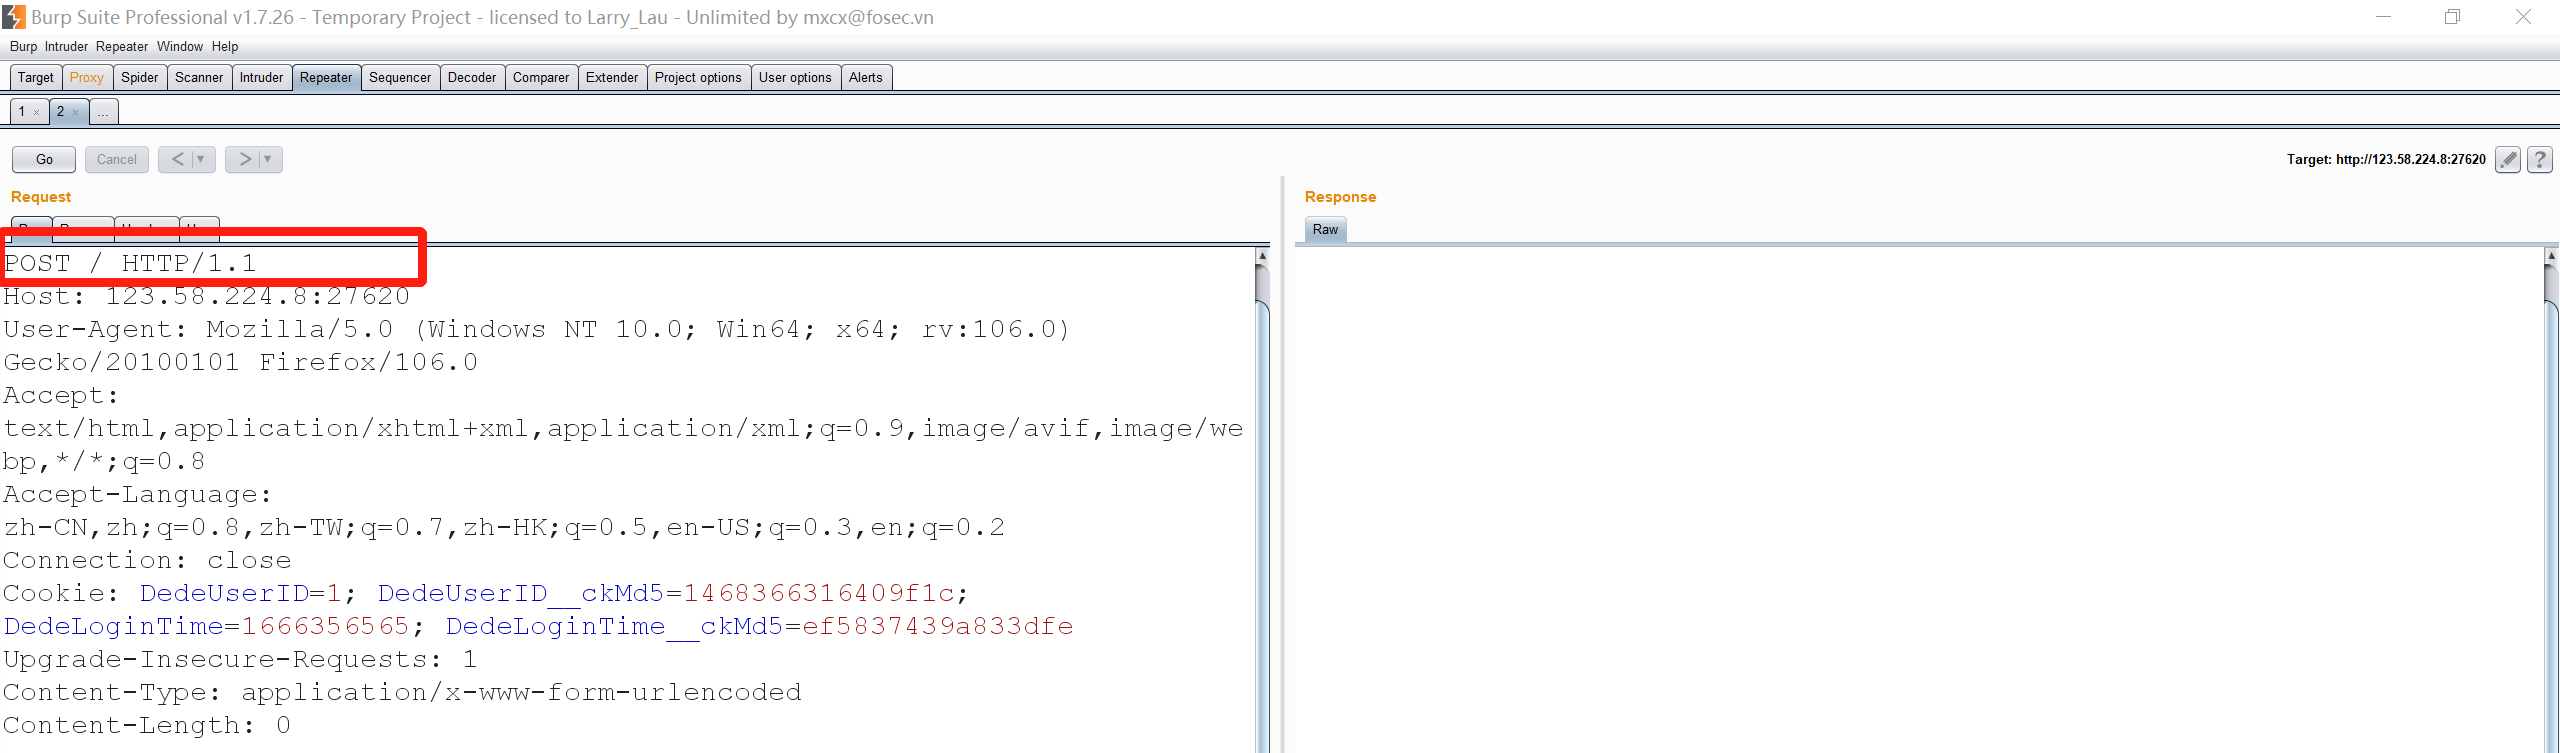
Task: Switch to the Scanner tab
Action: (x=199, y=78)
